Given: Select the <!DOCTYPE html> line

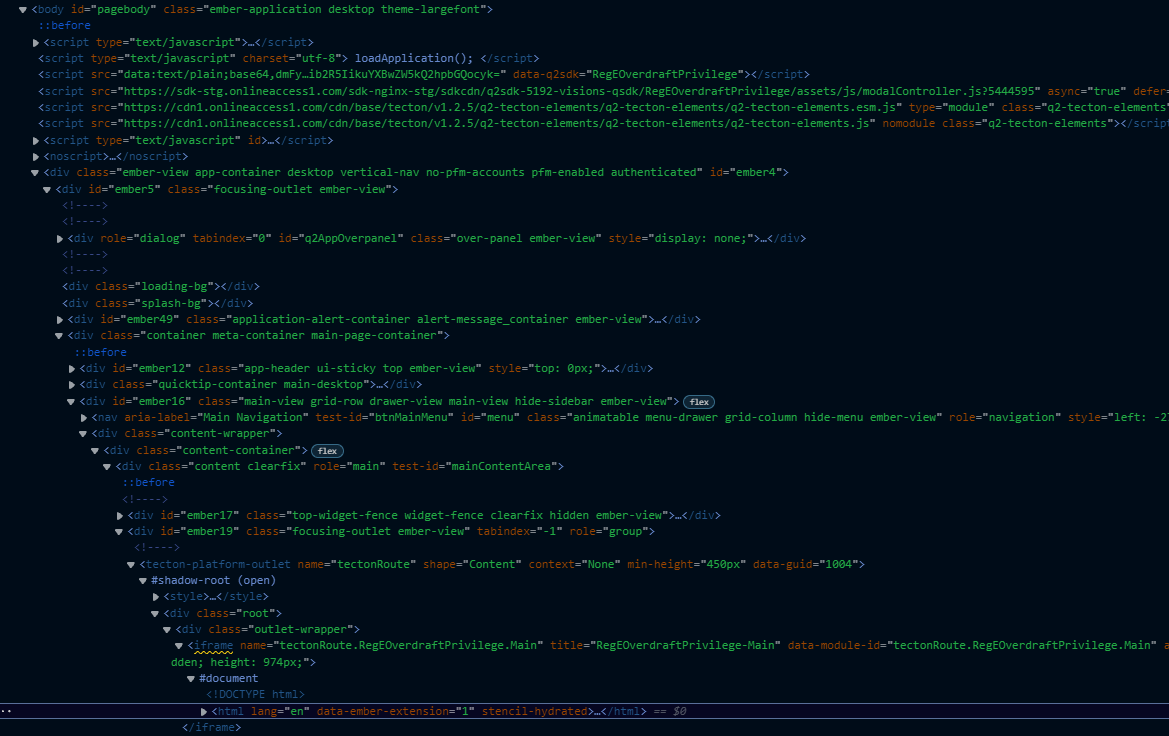Looking at the screenshot, I should pos(255,695).
